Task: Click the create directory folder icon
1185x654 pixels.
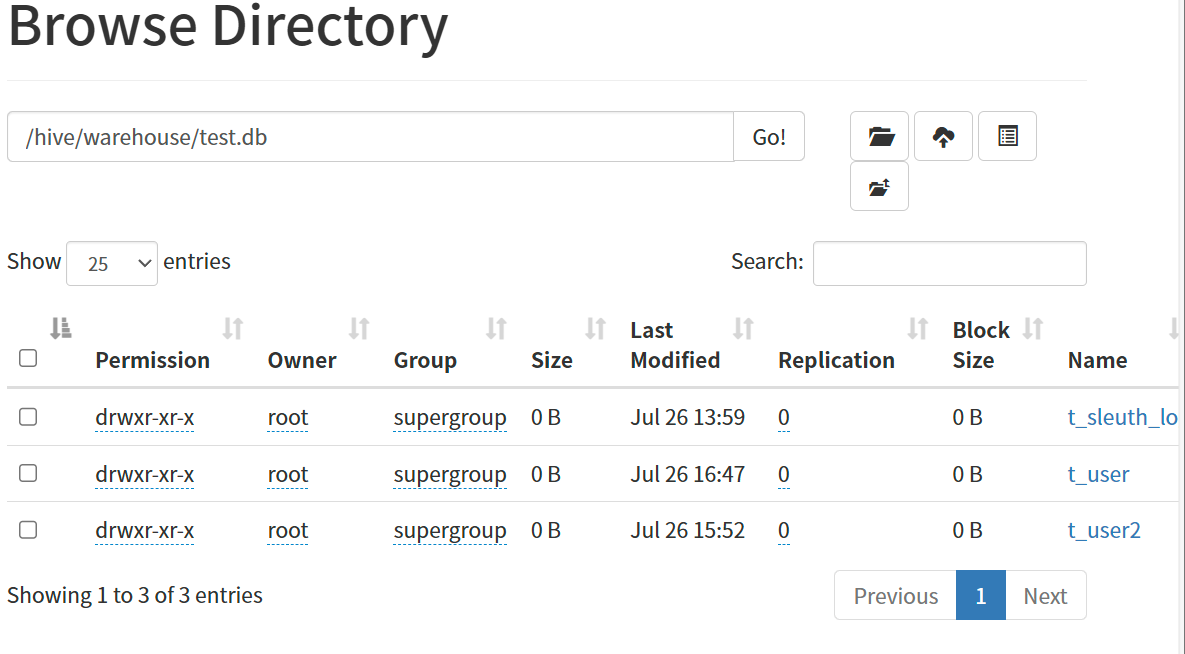Action: pyautogui.click(x=880, y=136)
